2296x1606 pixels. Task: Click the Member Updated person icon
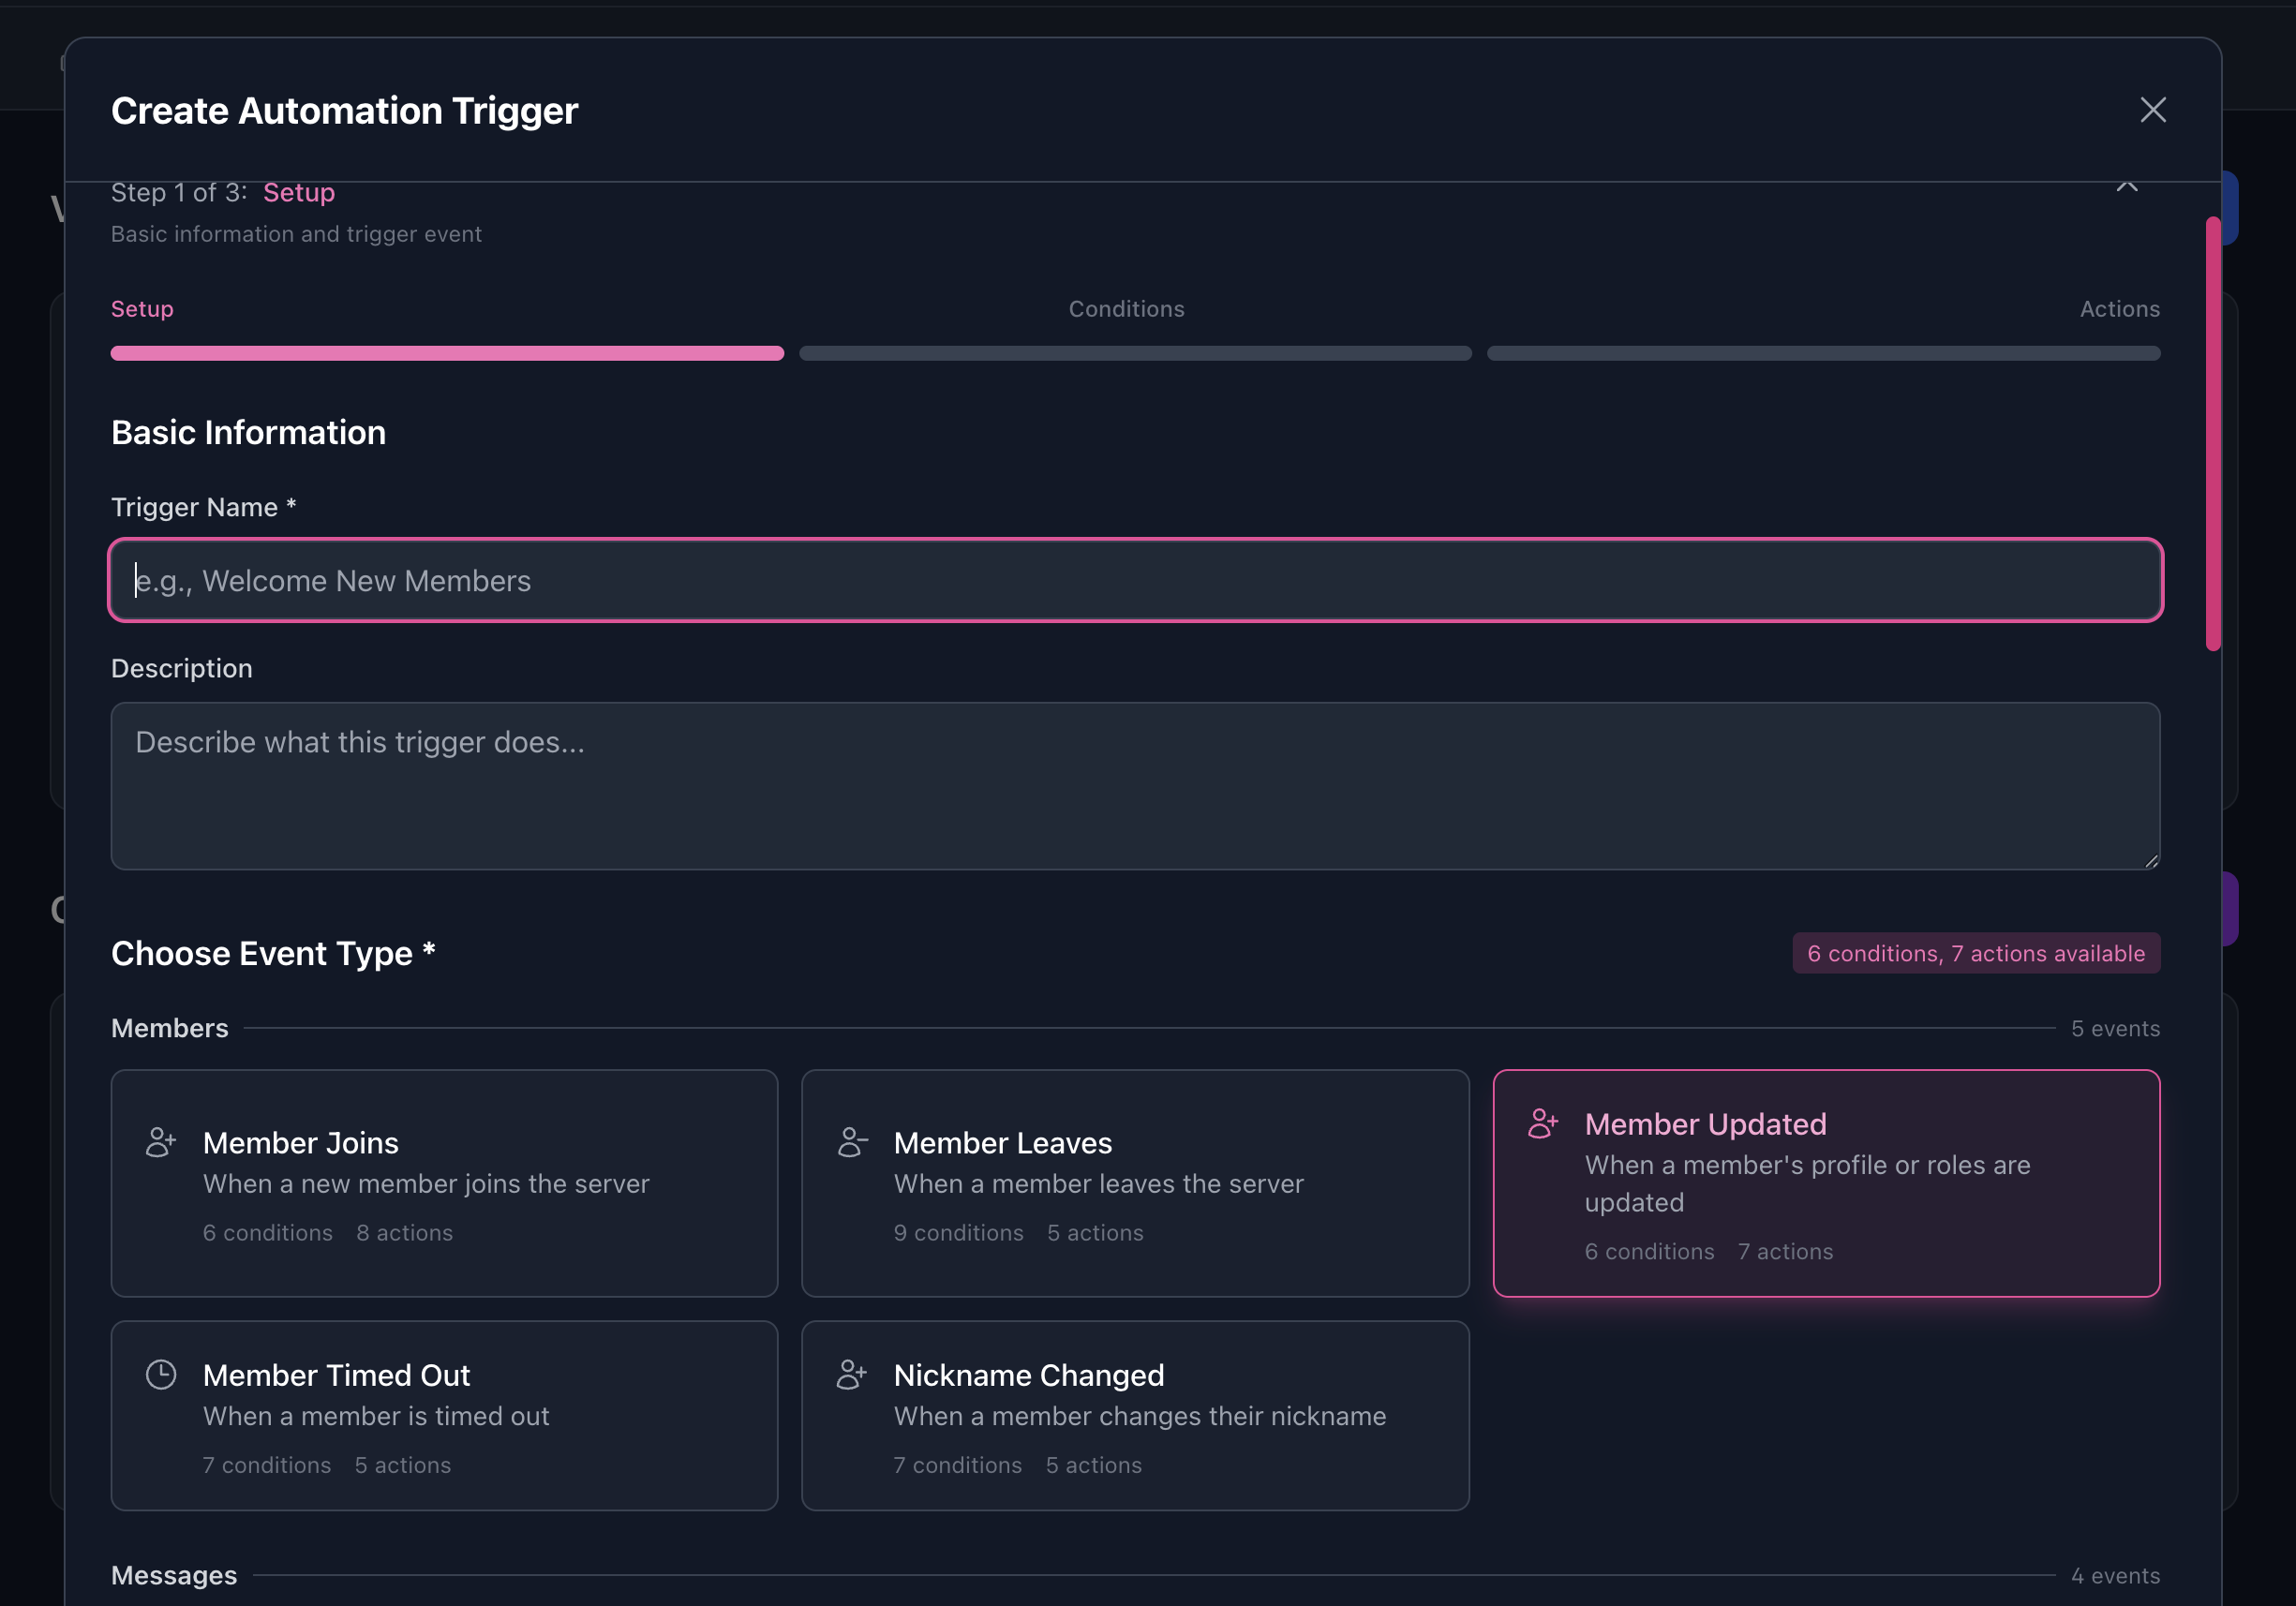click(x=1543, y=1123)
